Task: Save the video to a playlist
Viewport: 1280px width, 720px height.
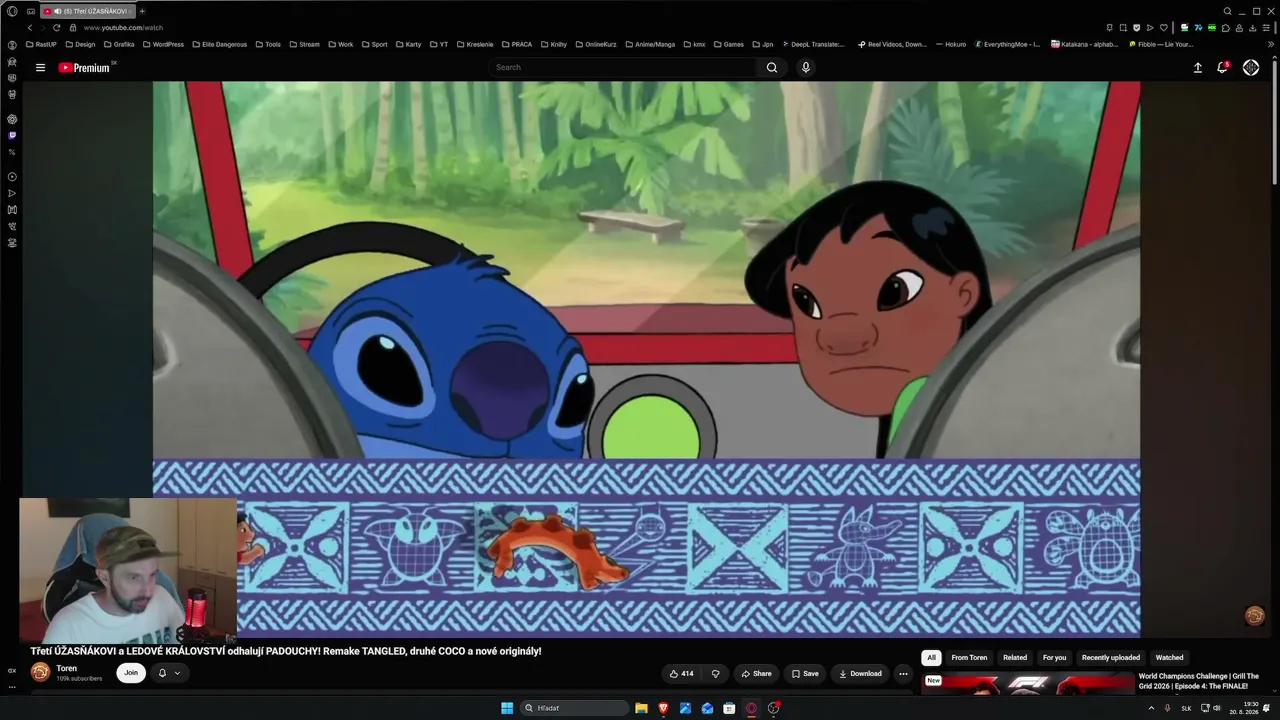Action: pos(805,674)
